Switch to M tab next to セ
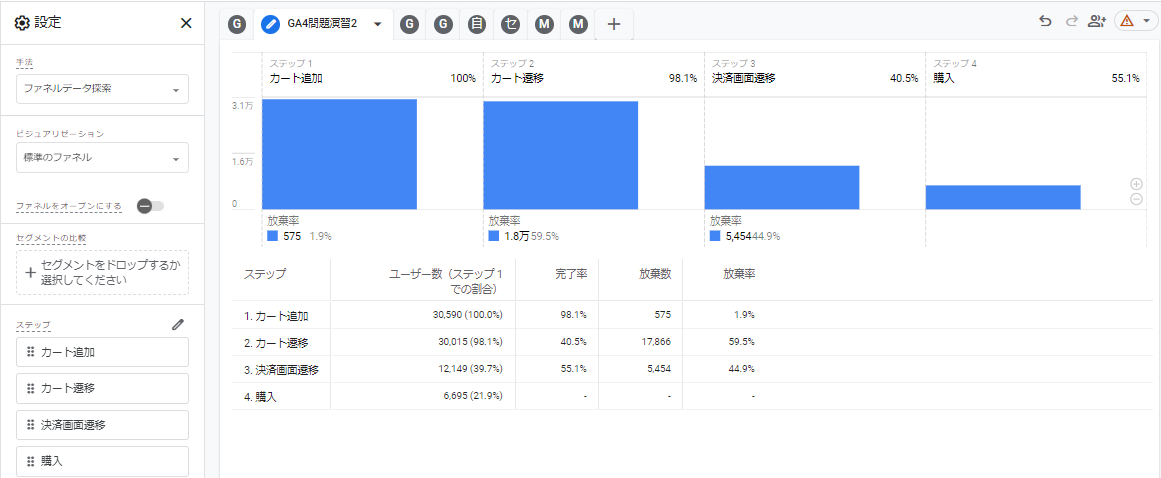 (544, 24)
